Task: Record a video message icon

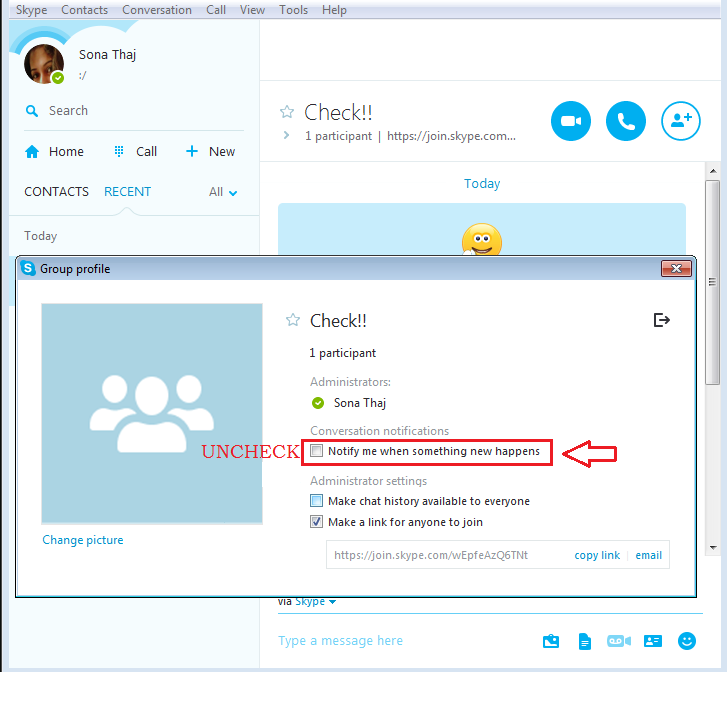Action: (x=619, y=641)
